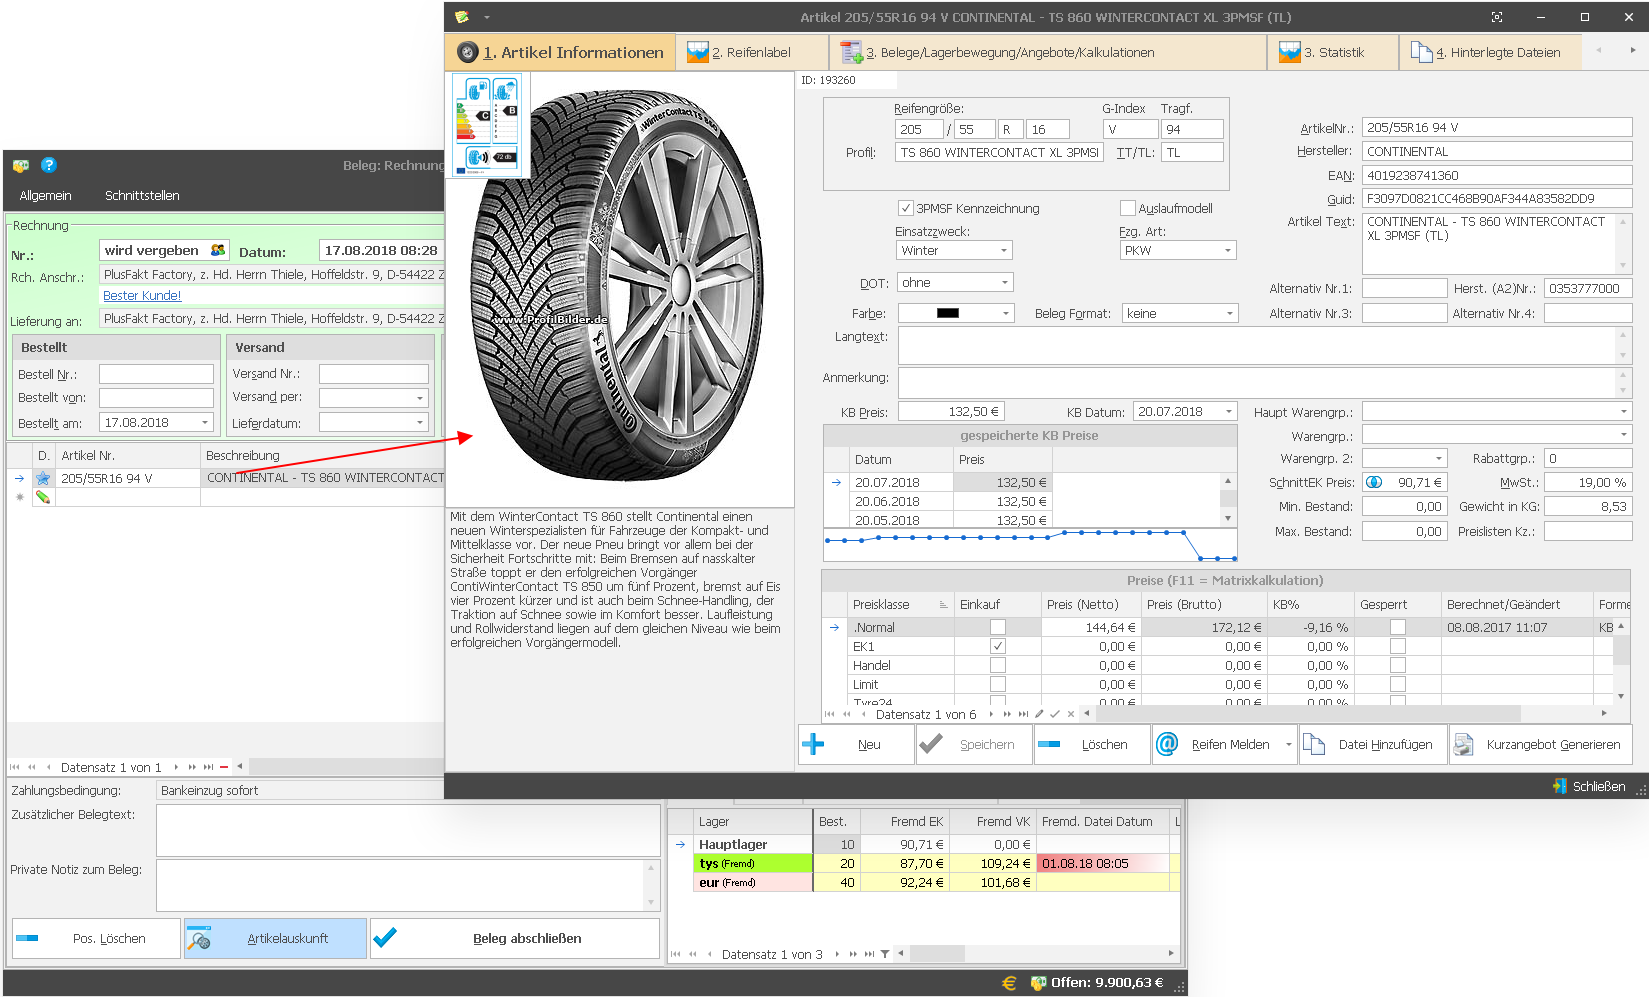Click the application icon in the article window title bar
The image size is (1649, 997).
coord(462,17)
